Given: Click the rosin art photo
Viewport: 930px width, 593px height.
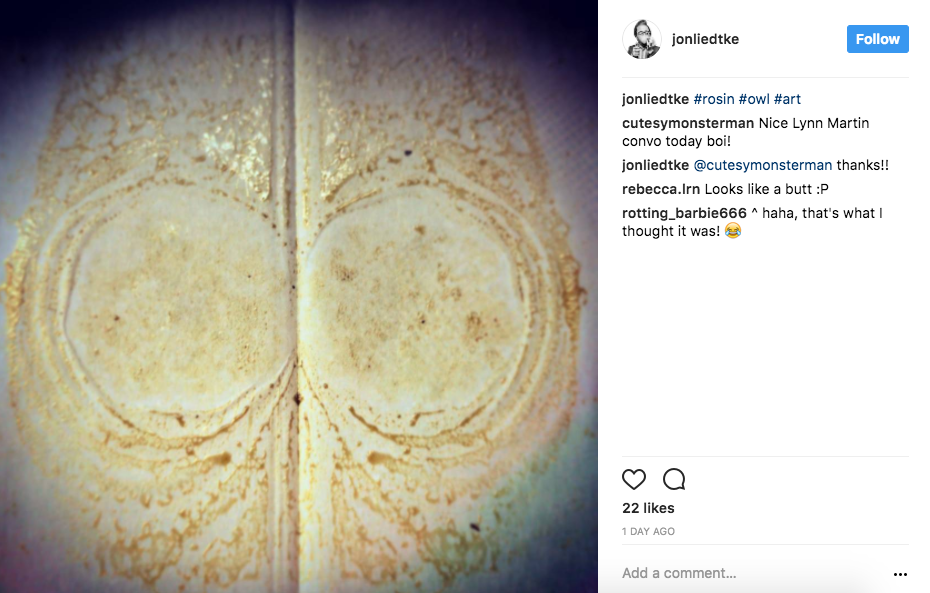Looking at the screenshot, I should 299,296.
